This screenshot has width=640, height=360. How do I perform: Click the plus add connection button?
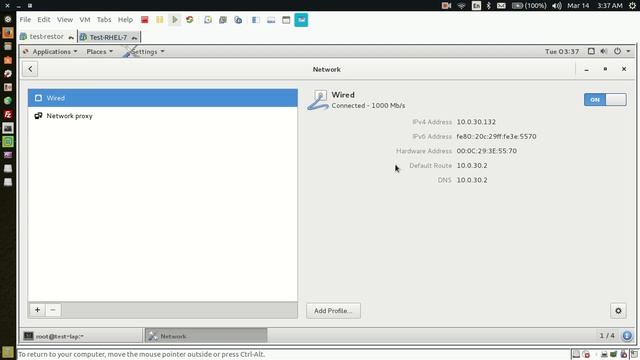[x=37, y=310]
